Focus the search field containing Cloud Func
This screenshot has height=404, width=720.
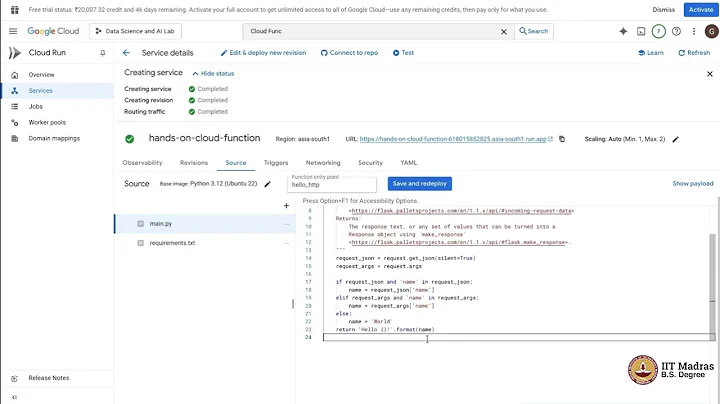pos(372,31)
